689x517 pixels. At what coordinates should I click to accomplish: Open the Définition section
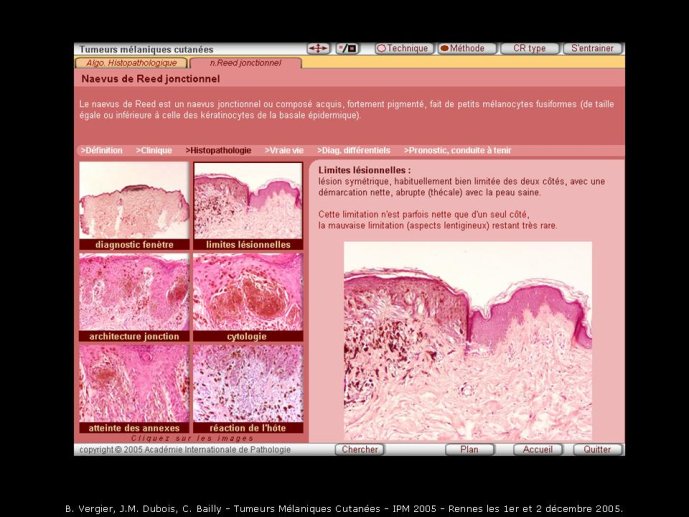coord(102,150)
